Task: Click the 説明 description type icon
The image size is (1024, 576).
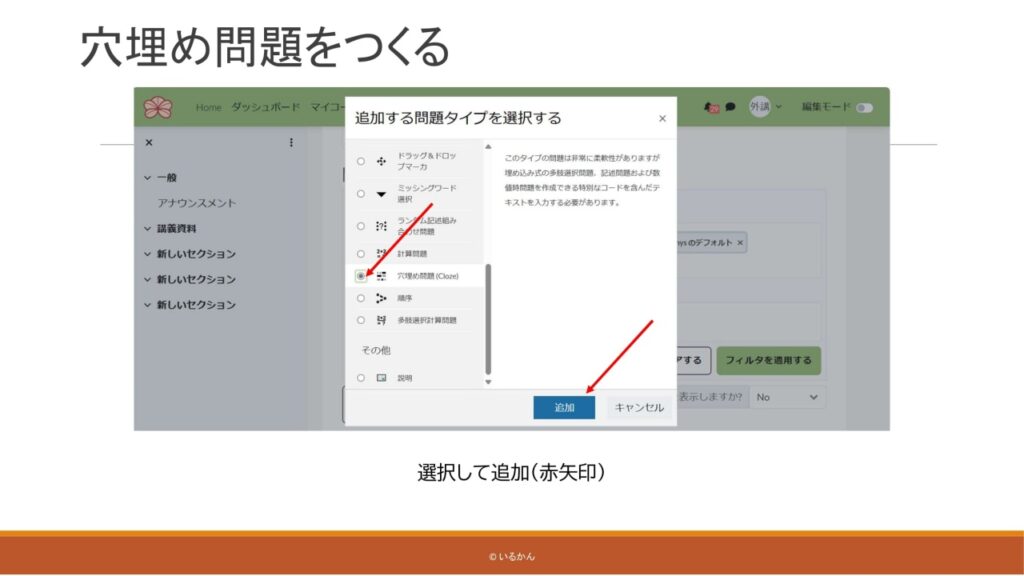Action: pos(381,378)
